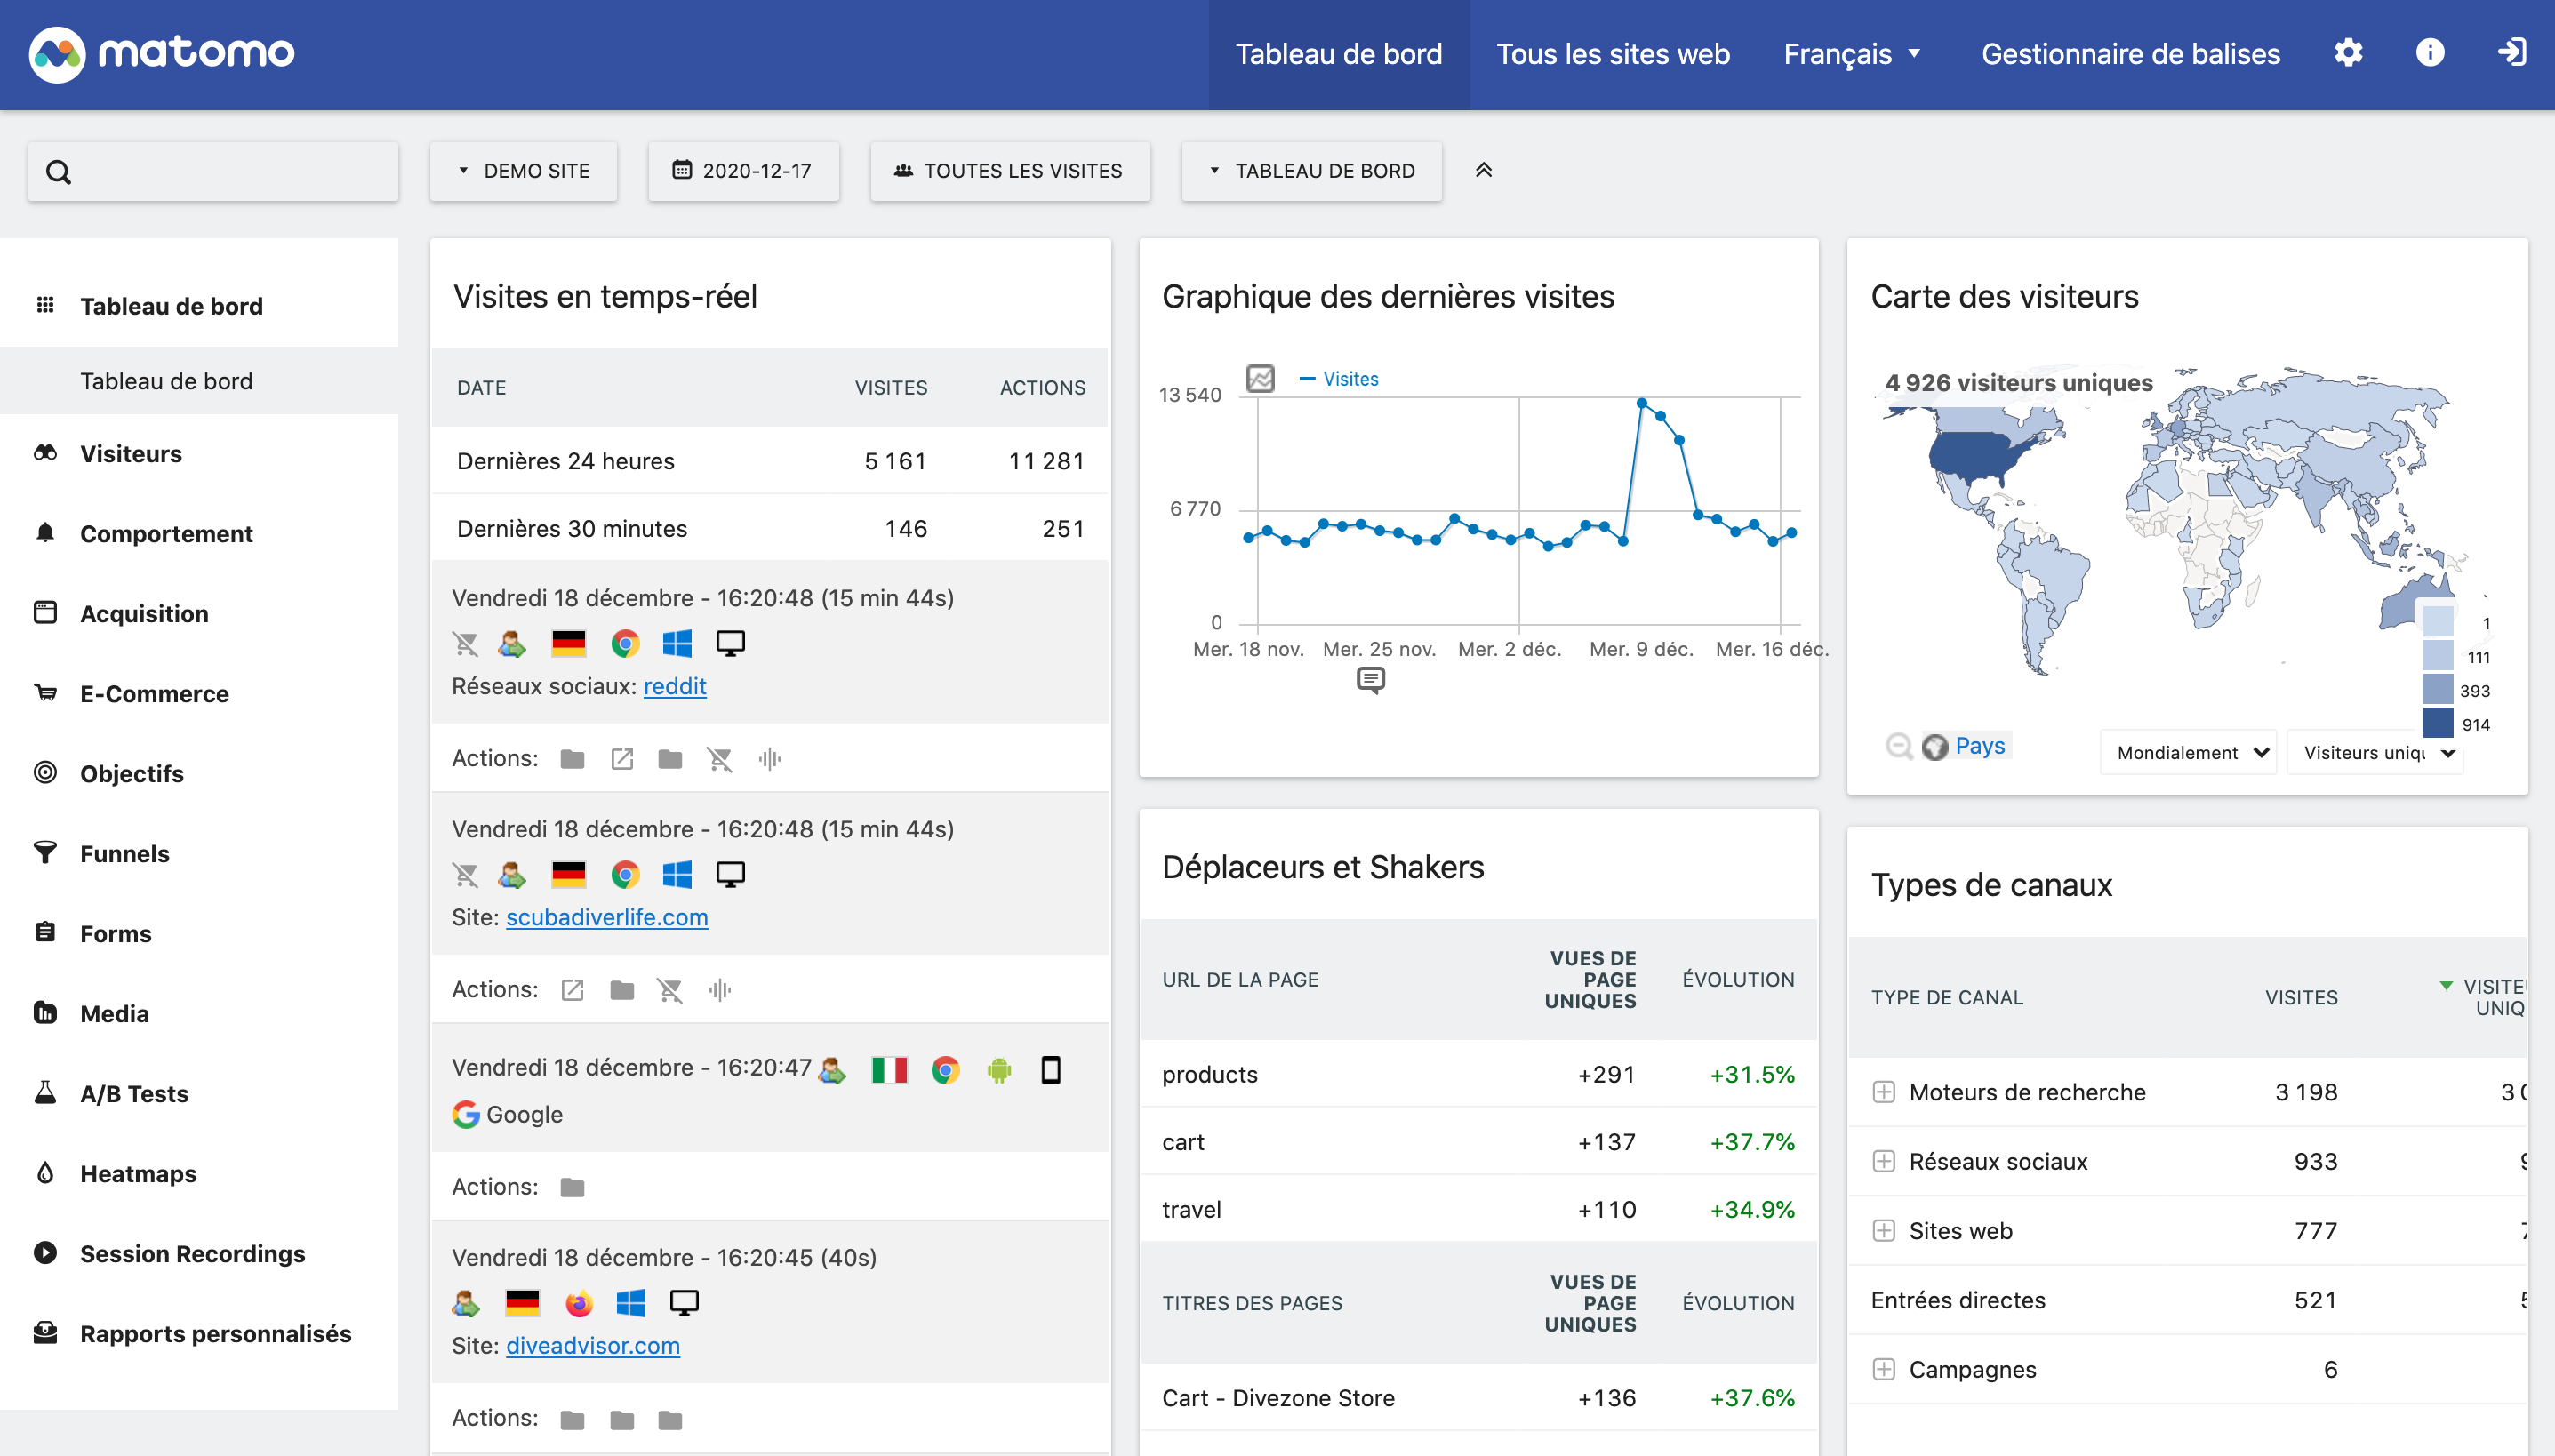
Task: Click the peak data point on the visits graph
Action: (1642, 403)
